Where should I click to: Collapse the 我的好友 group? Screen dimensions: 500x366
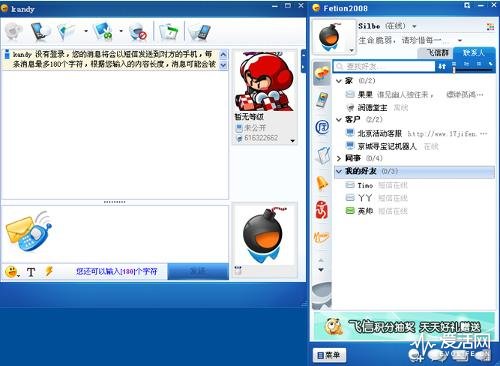(339, 171)
